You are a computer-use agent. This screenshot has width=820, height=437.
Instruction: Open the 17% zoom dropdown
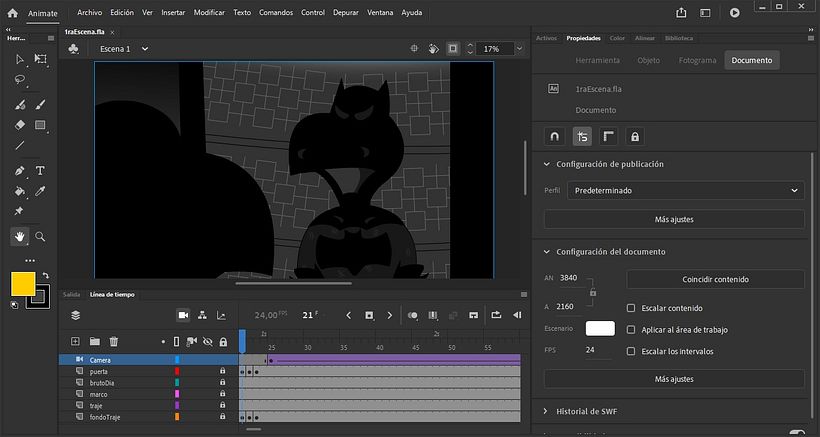pos(519,49)
